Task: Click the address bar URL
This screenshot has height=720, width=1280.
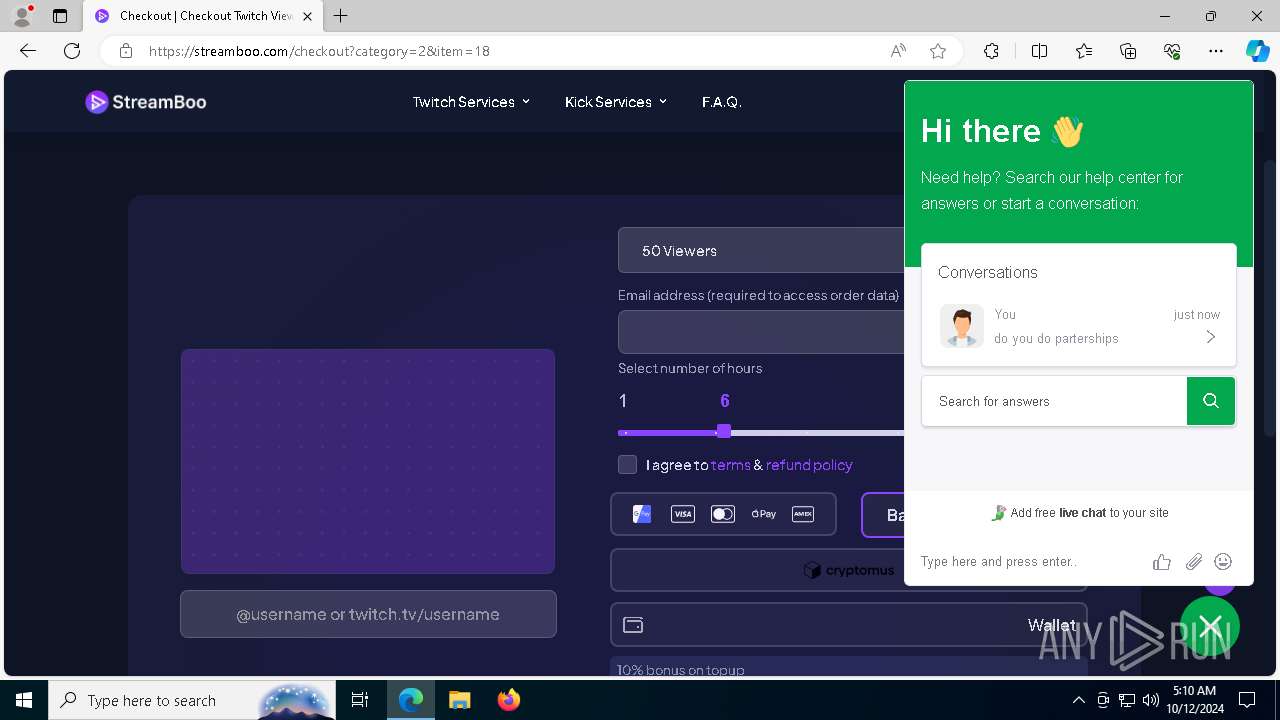Action: [320, 51]
